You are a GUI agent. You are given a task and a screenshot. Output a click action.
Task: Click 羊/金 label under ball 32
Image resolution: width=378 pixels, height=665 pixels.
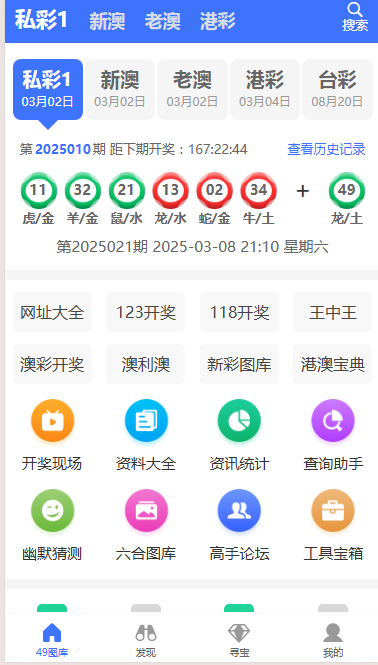coord(83,218)
